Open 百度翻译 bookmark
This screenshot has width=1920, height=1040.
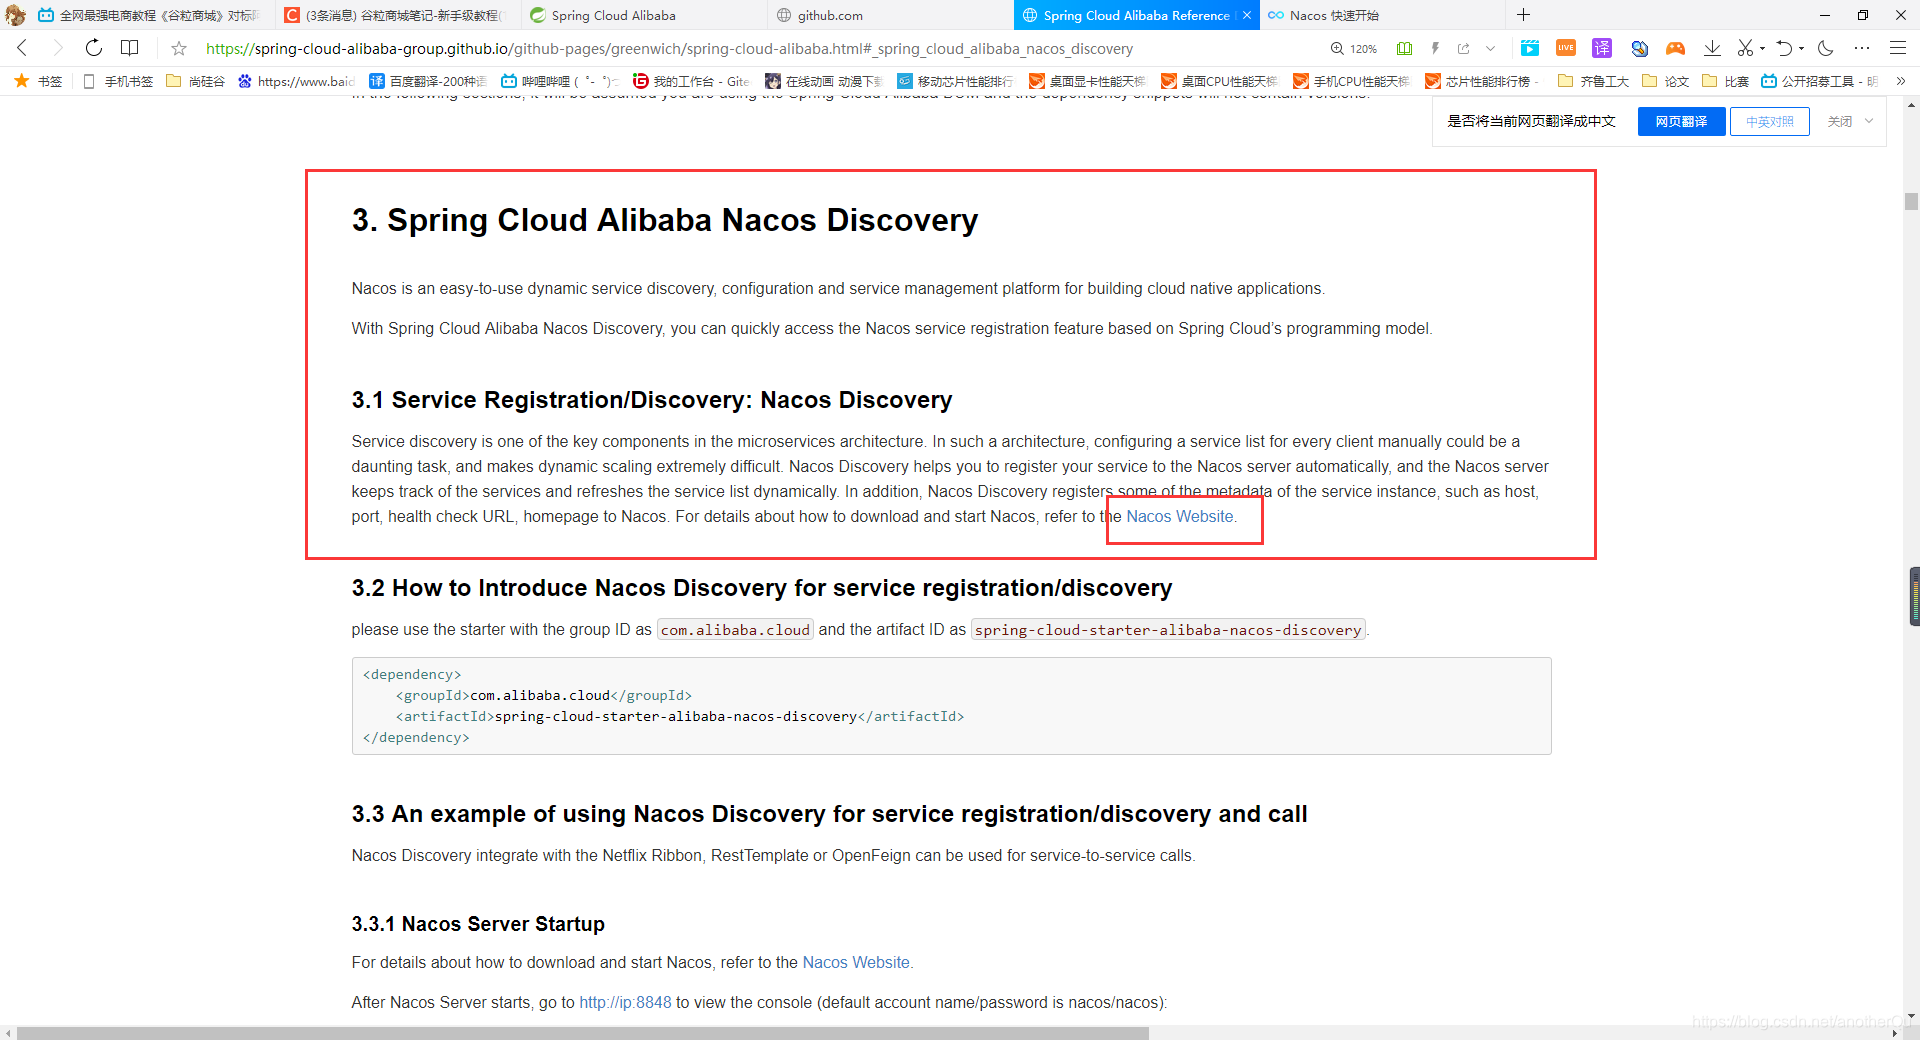tap(428, 81)
